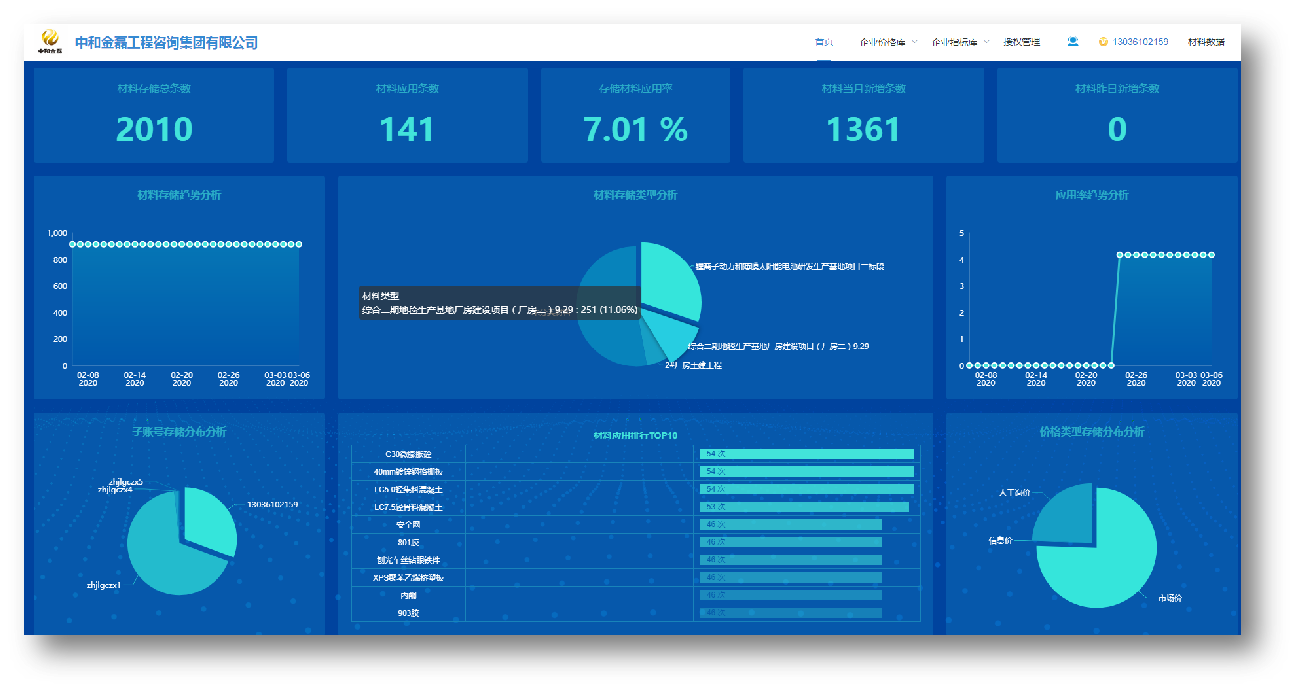The height and width of the screenshot is (693, 1298).
Task: Click the gold coin icon beside phone number
Action: point(1103,42)
